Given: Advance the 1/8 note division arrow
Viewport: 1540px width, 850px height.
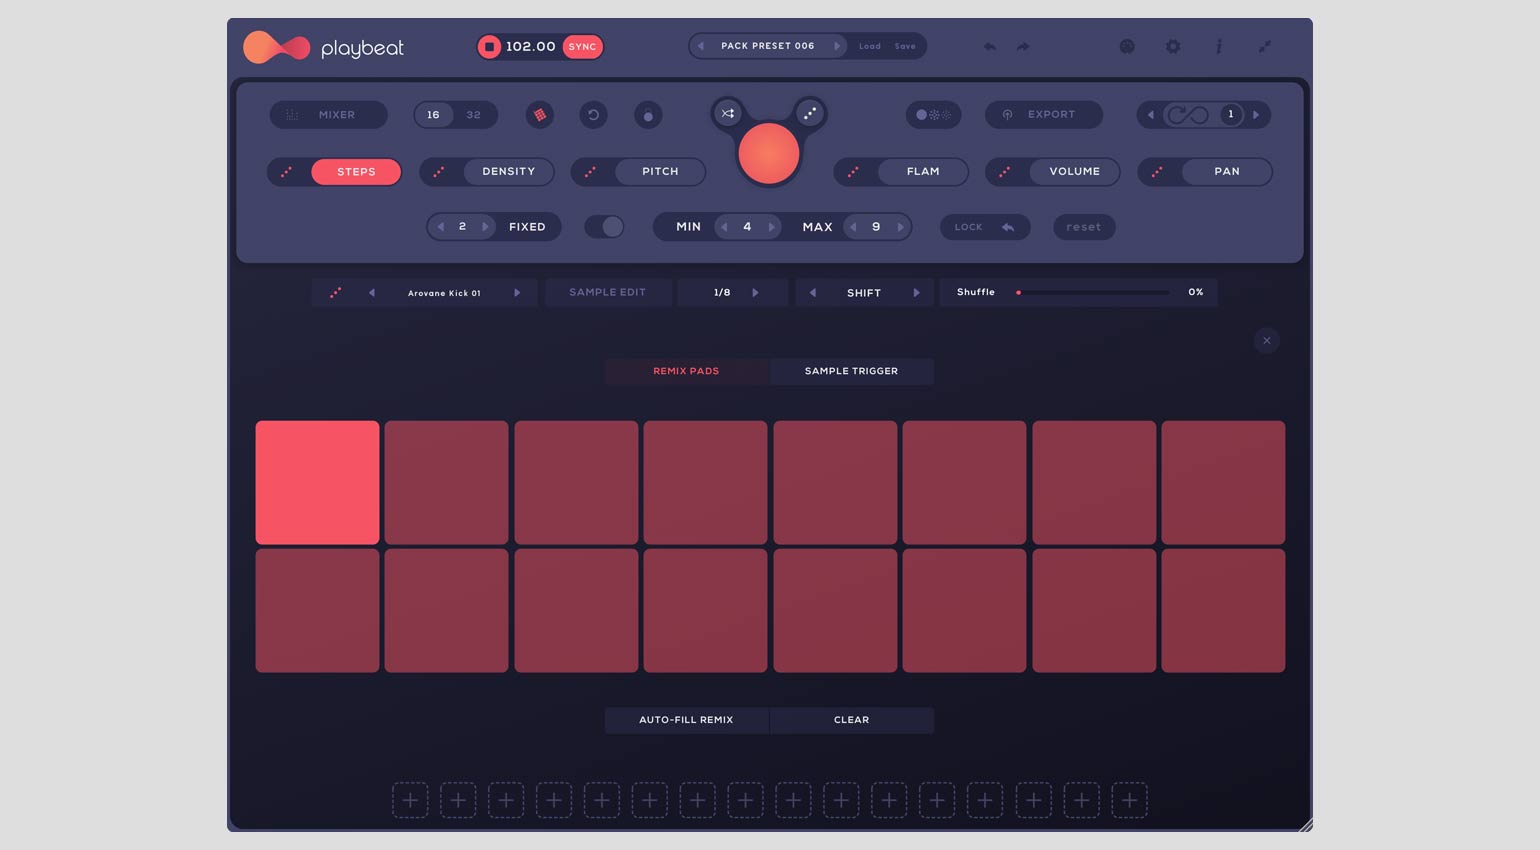Looking at the screenshot, I should tap(755, 293).
